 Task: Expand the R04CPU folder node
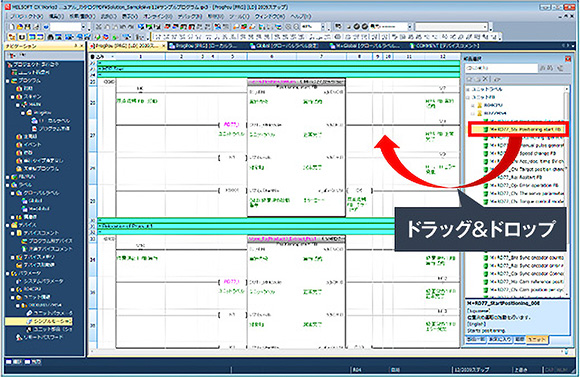[x=473, y=105]
